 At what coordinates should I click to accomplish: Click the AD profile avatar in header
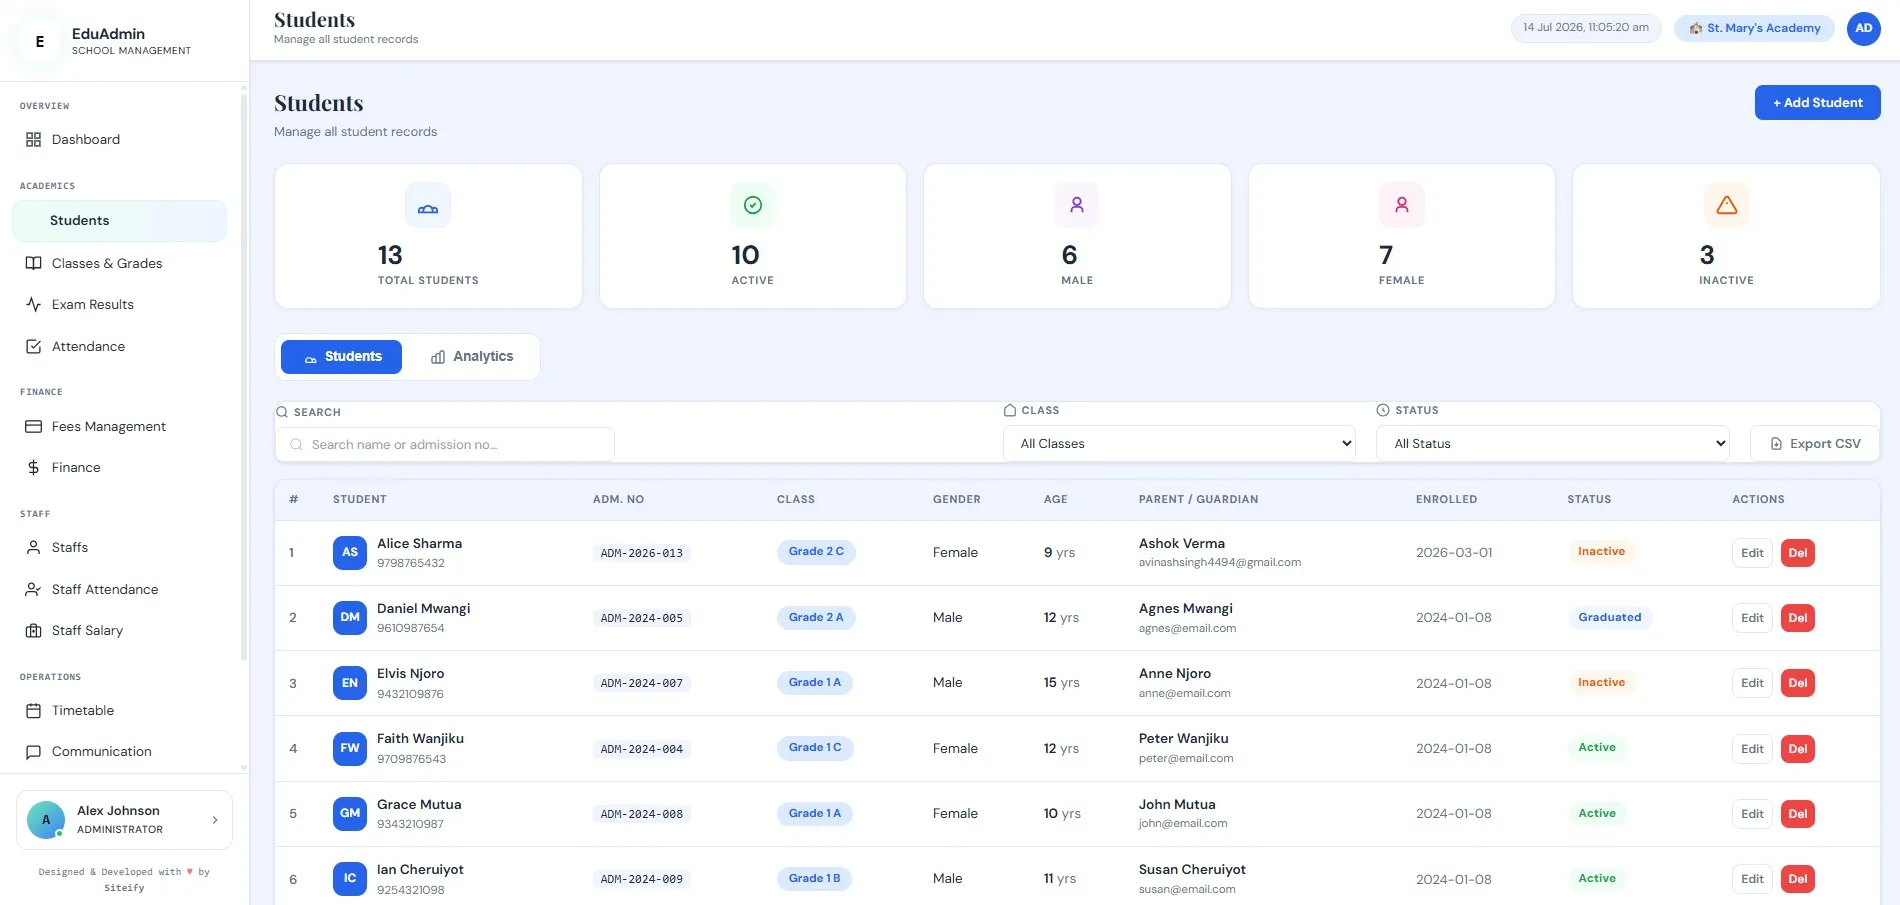tap(1864, 28)
